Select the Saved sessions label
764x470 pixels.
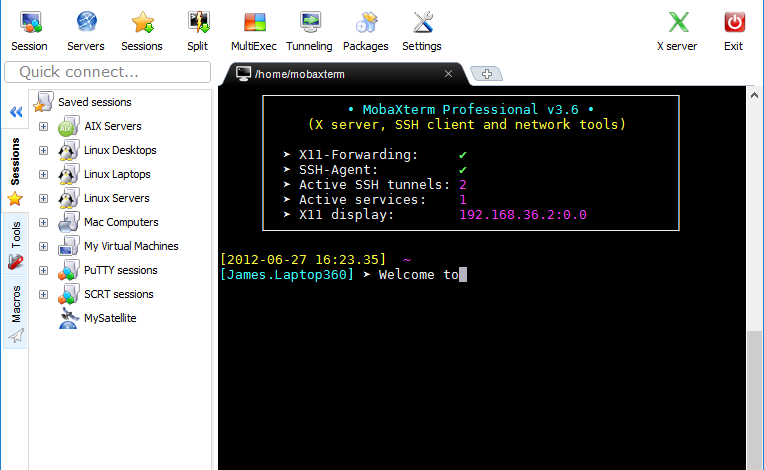[x=95, y=102]
